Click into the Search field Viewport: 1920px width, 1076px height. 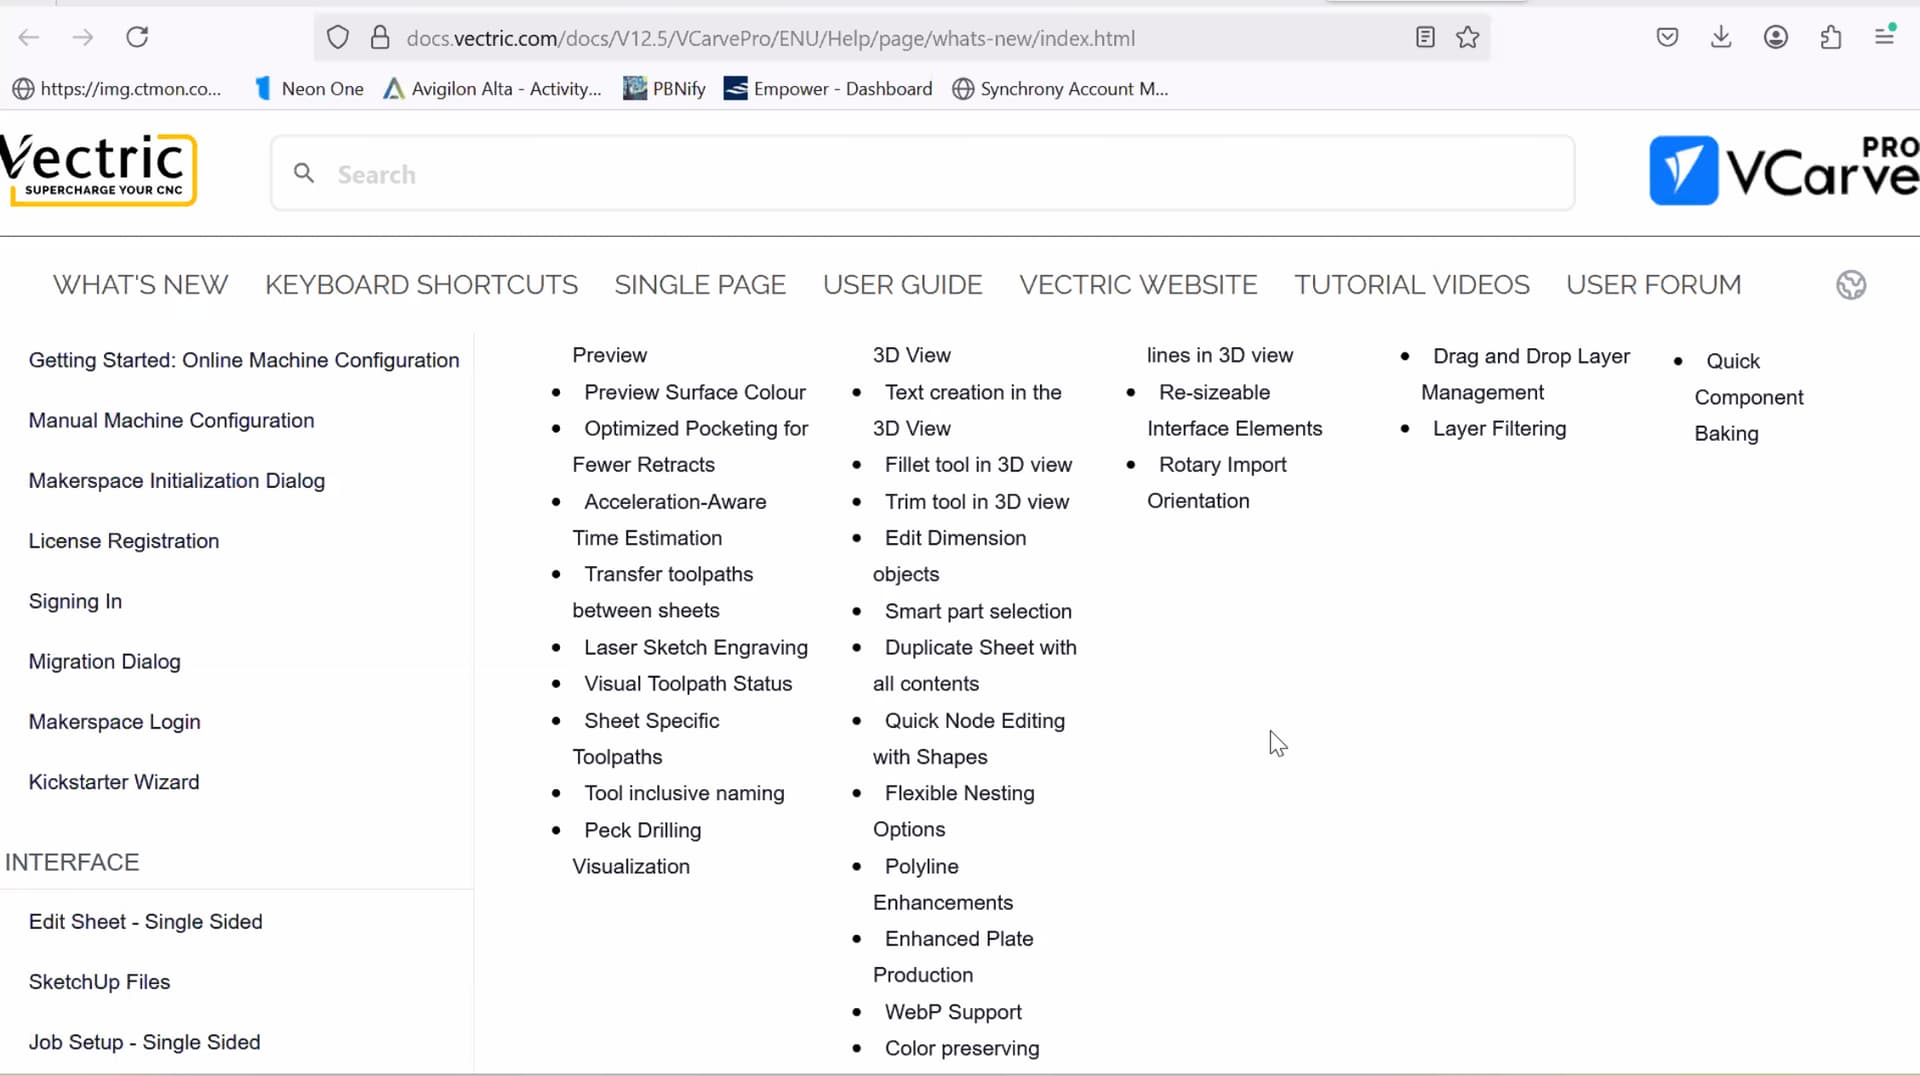click(x=922, y=174)
